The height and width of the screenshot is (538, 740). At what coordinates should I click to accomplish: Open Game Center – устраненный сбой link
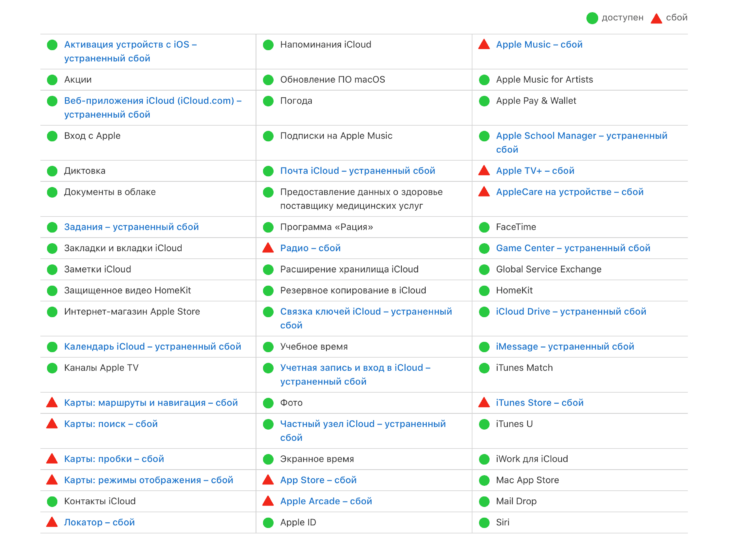(x=573, y=248)
